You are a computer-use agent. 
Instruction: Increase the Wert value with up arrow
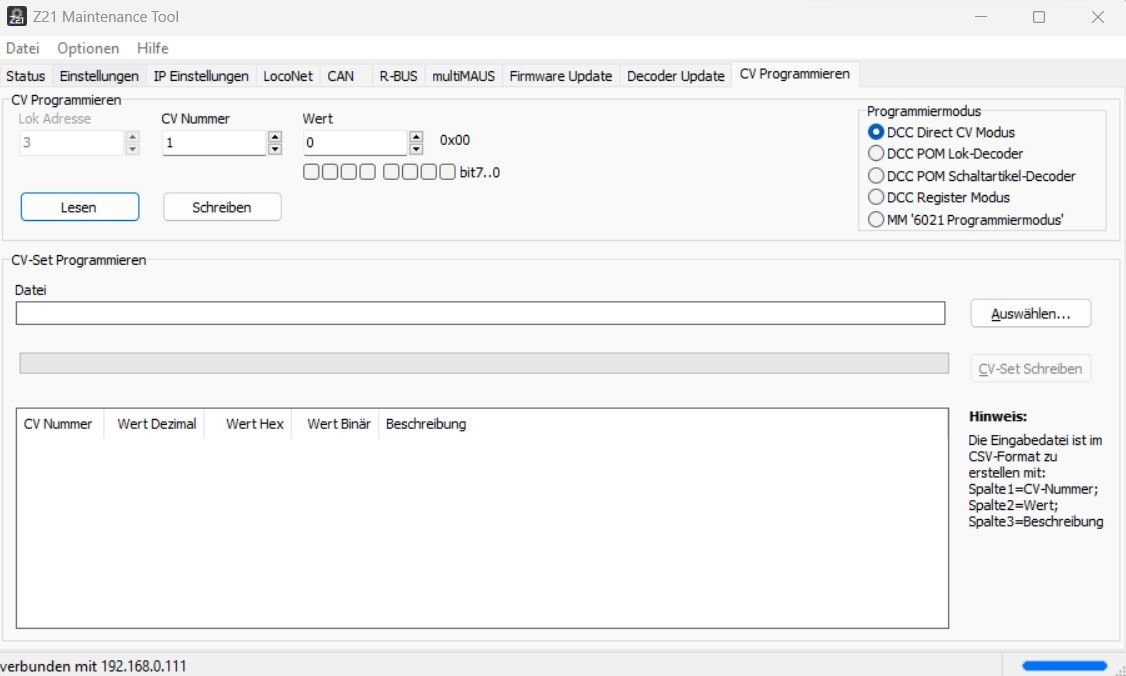click(x=416, y=138)
